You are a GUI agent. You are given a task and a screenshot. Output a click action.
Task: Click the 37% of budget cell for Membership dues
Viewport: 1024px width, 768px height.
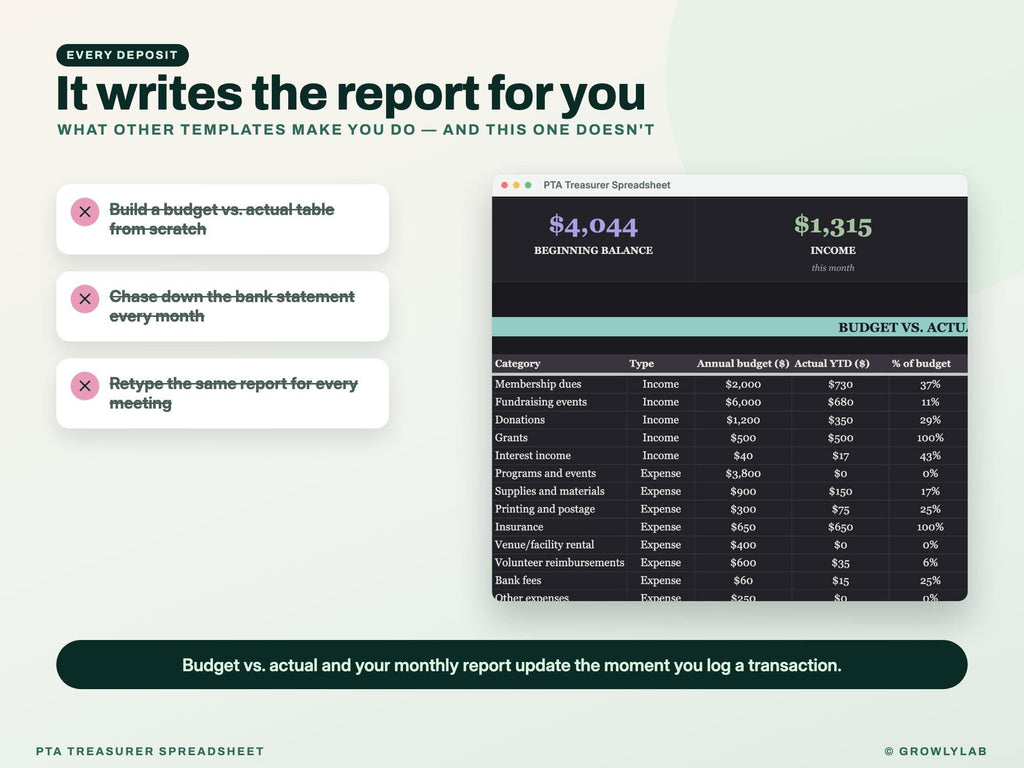pyautogui.click(x=930, y=384)
